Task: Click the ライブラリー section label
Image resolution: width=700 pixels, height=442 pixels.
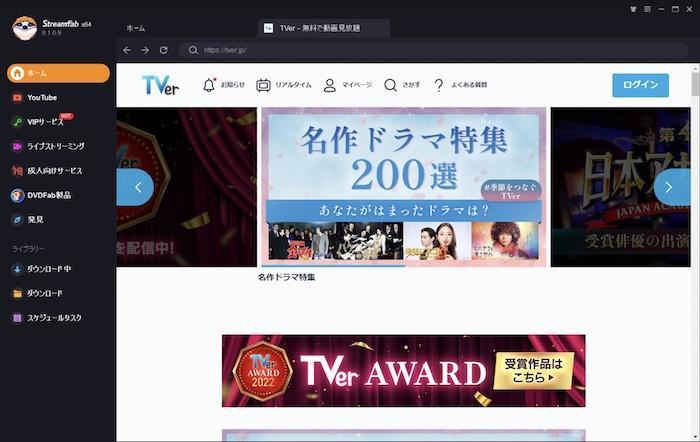Action: pos(28,249)
